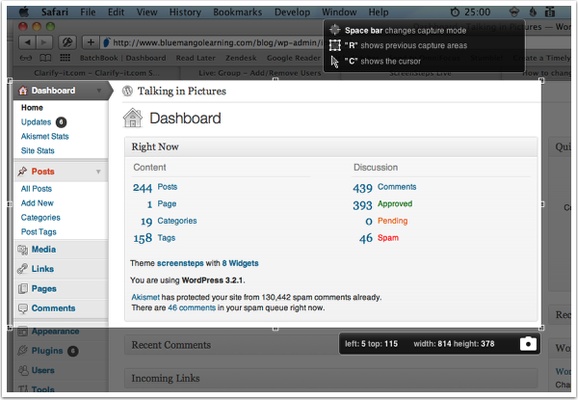Open the 46 comments spam queue link

coord(192,308)
